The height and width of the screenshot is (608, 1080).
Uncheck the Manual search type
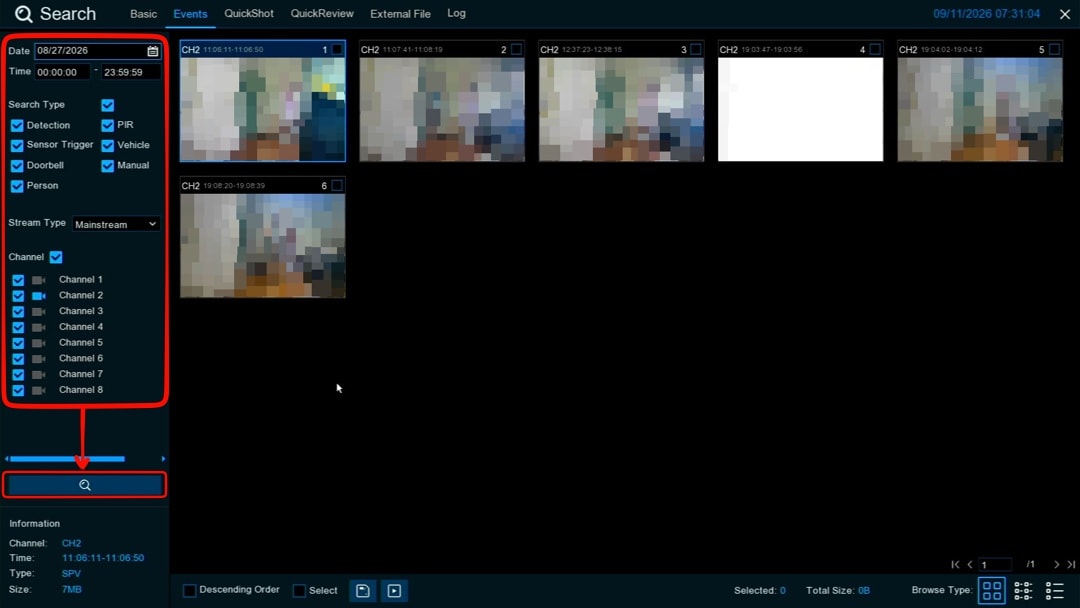point(107,166)
